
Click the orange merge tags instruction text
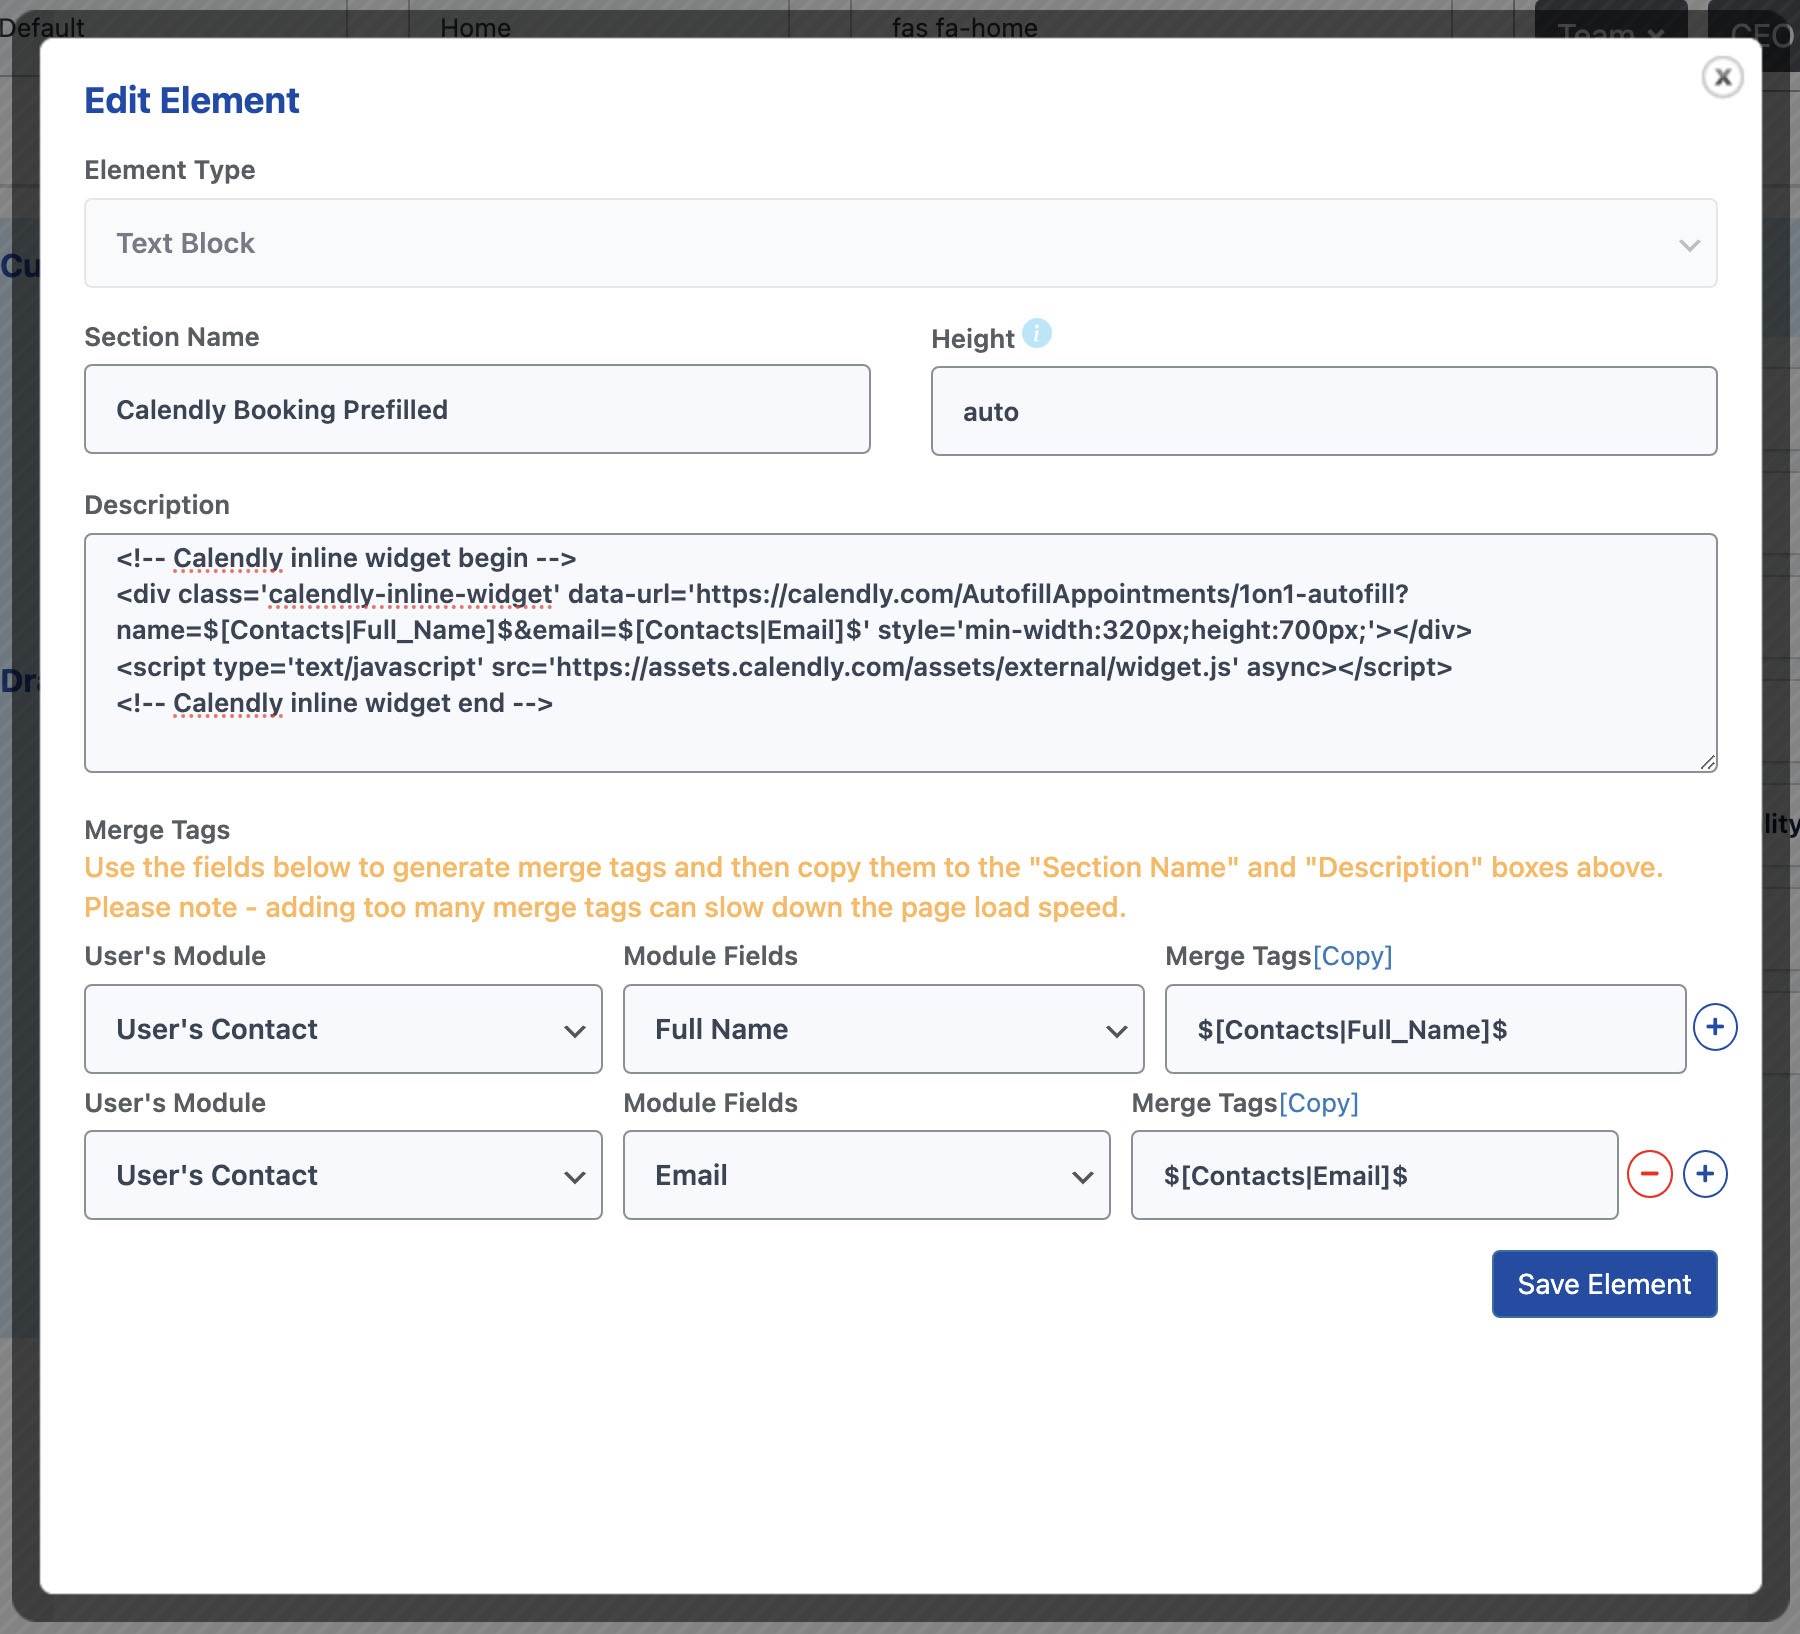[873, 887]
